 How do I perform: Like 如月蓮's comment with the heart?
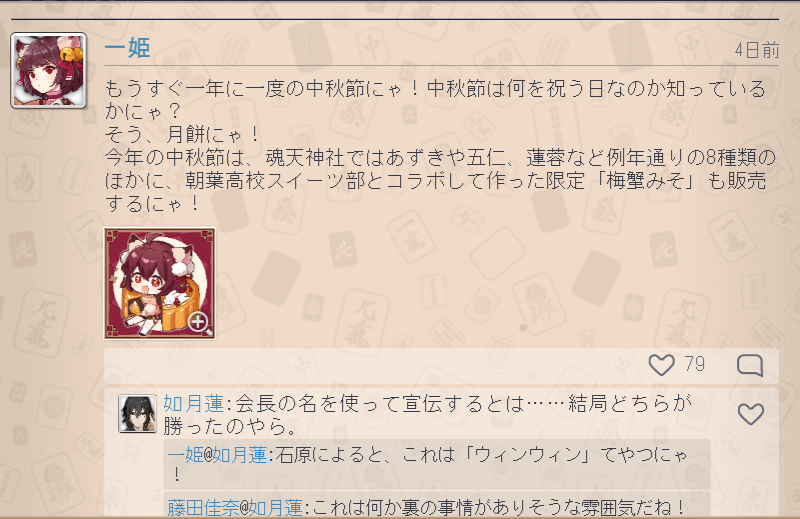[x=751, y=414]
